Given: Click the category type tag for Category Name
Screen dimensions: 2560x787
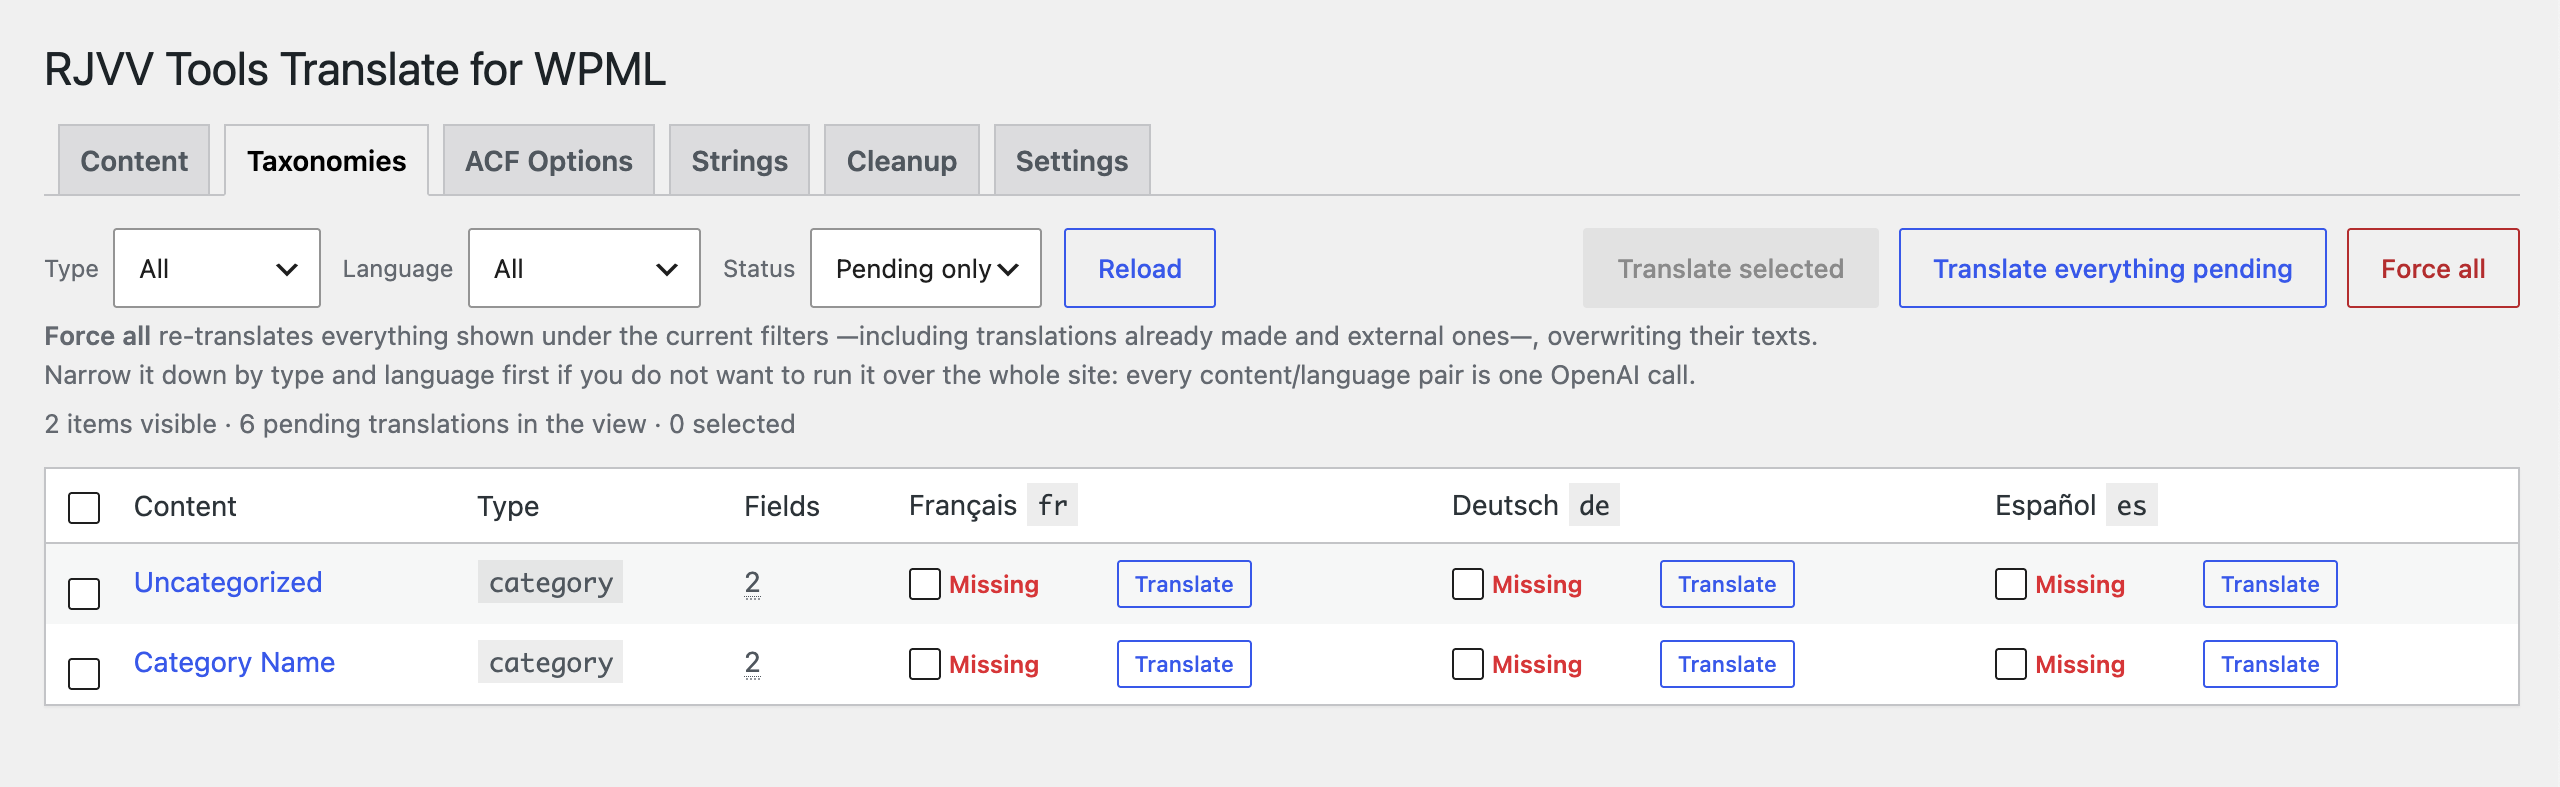Looking at the screenshot, I should pyautogui.click(x=550, y=662).
